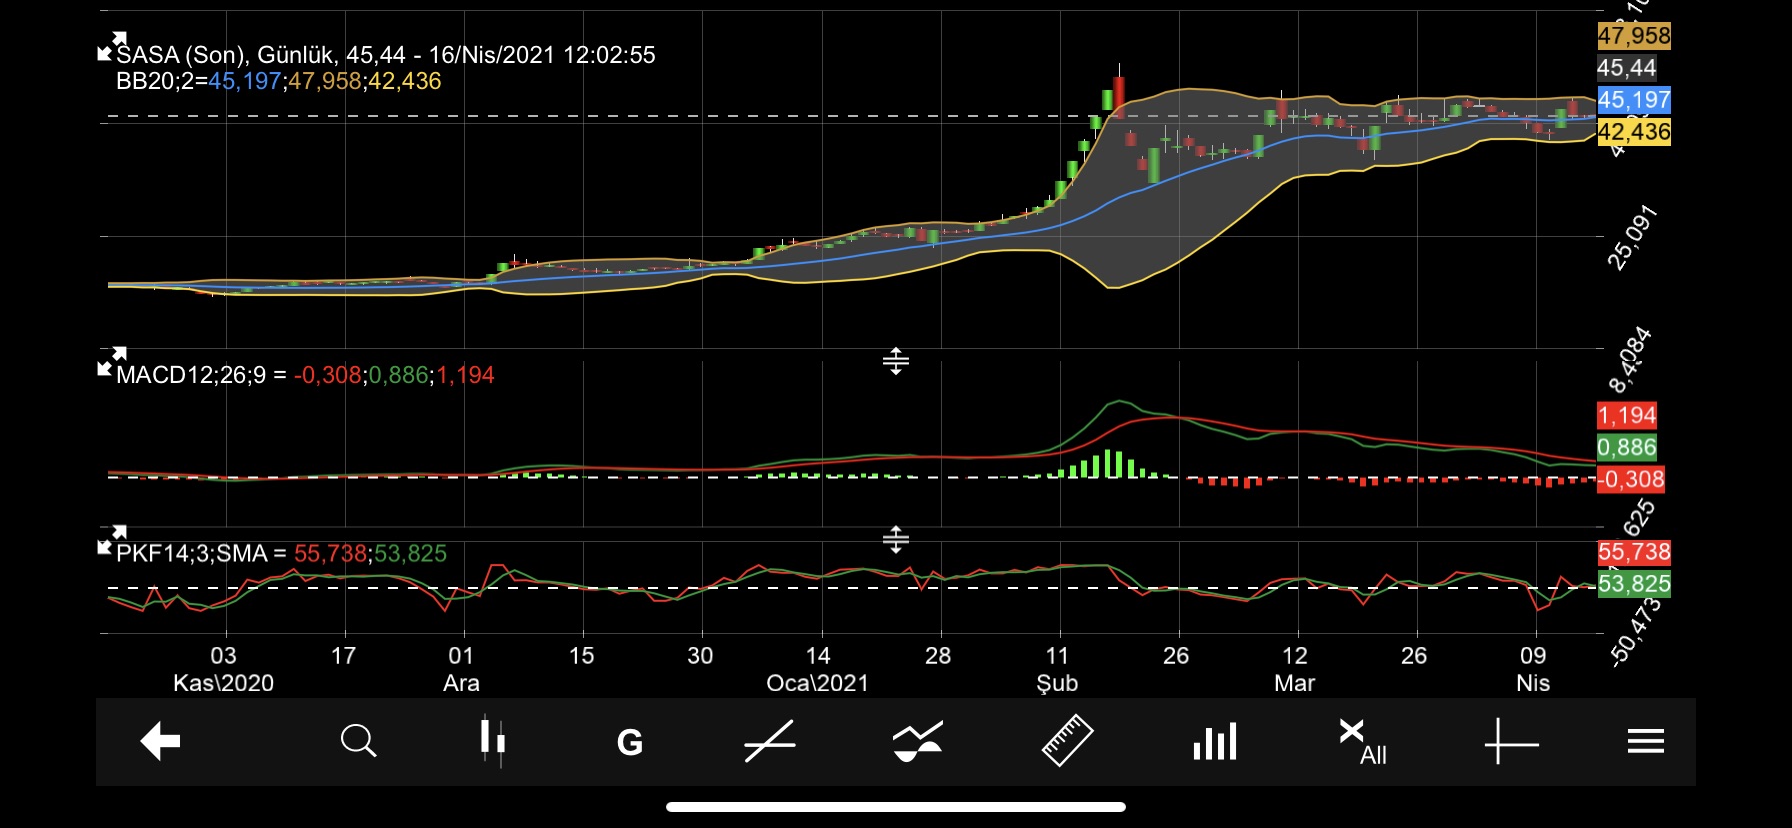
Task: Open the indicators icon with wave line
Action: (x=917, y=742)
